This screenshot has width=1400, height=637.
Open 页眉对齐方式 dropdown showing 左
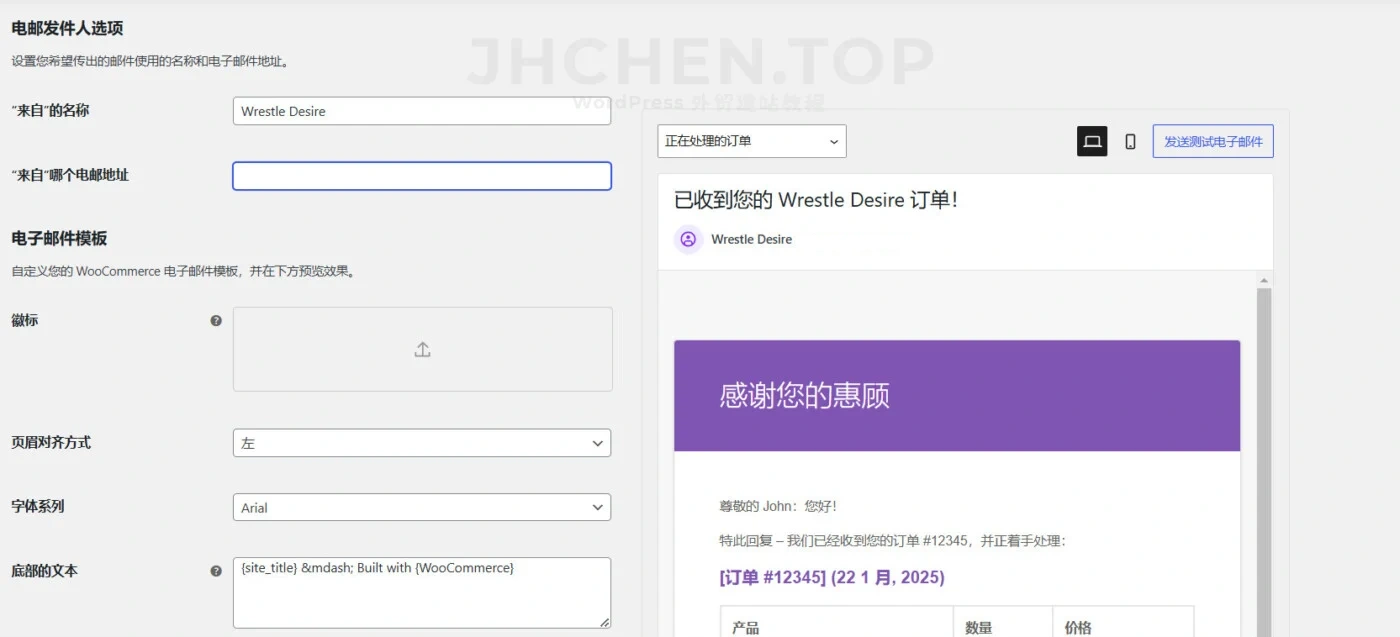point(422,443)
